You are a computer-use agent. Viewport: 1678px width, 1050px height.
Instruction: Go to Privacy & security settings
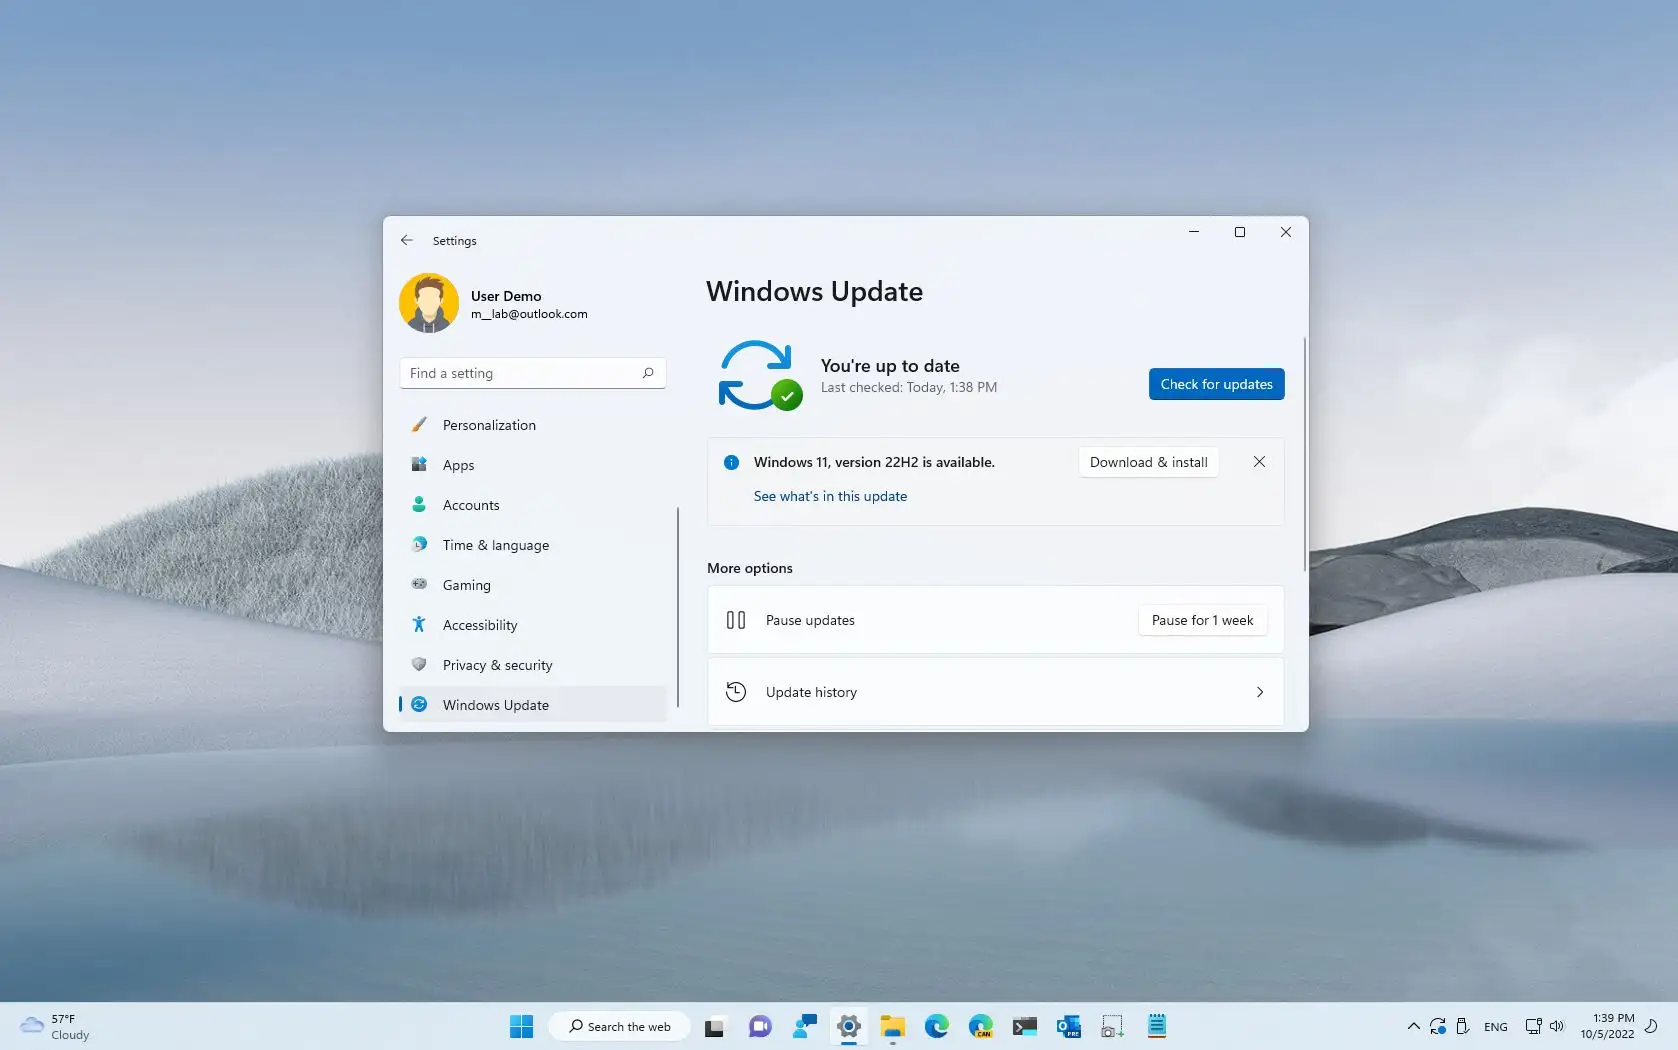point(497,665)
